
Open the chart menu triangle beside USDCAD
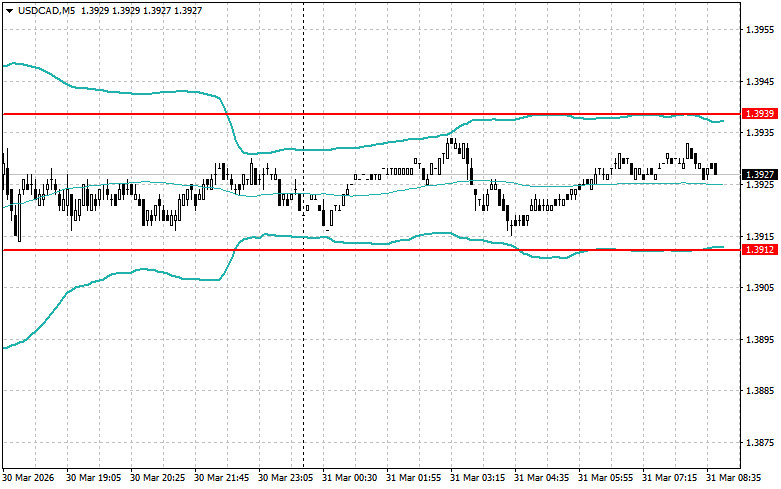pyautogui.click(x=9, y=10)
